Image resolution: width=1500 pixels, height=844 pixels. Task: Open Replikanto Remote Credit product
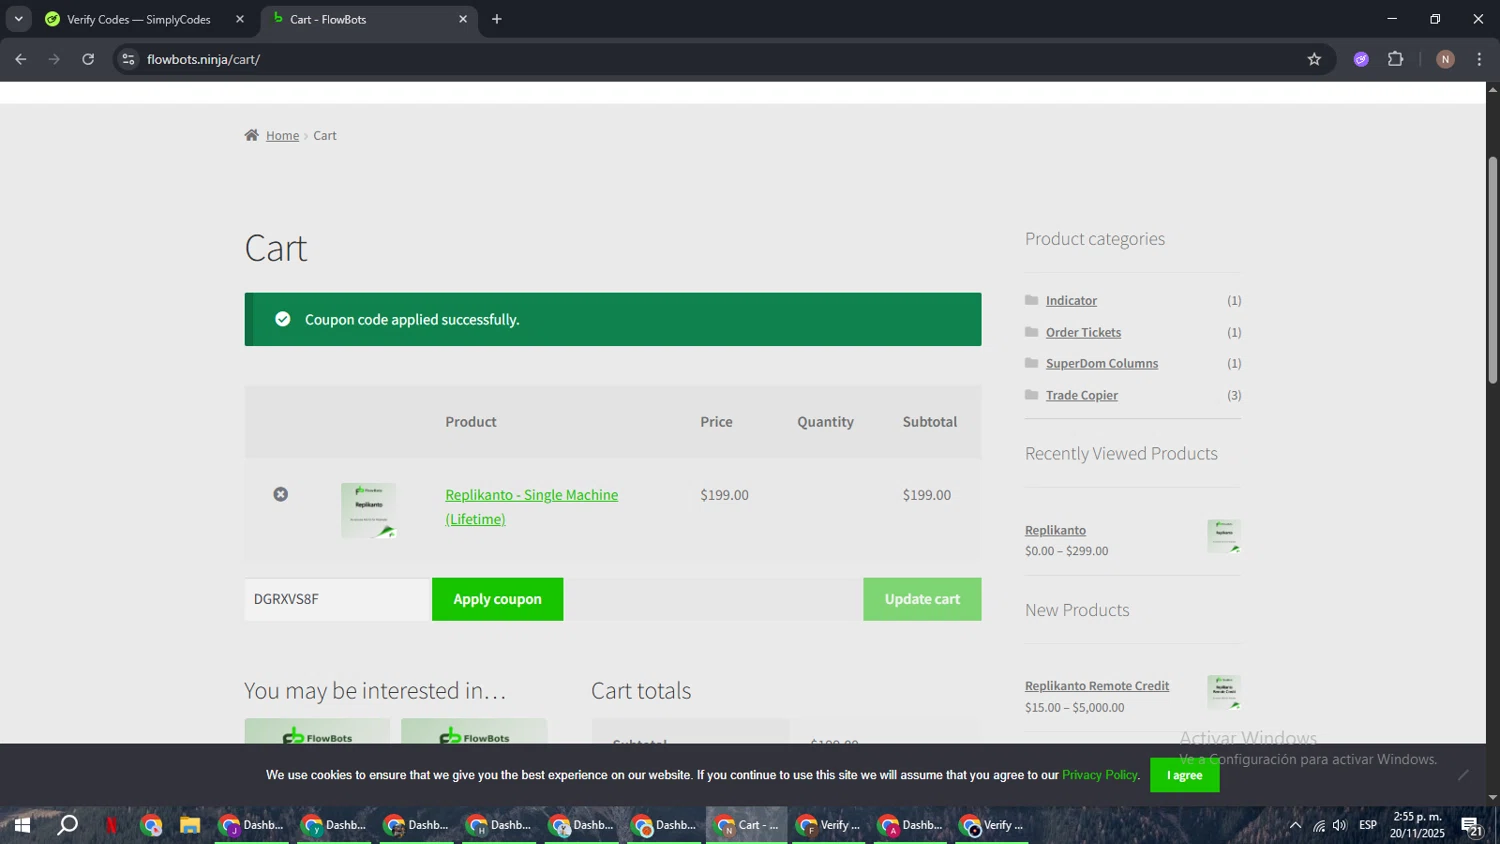pyautogui.click(x=1097, y=686)
